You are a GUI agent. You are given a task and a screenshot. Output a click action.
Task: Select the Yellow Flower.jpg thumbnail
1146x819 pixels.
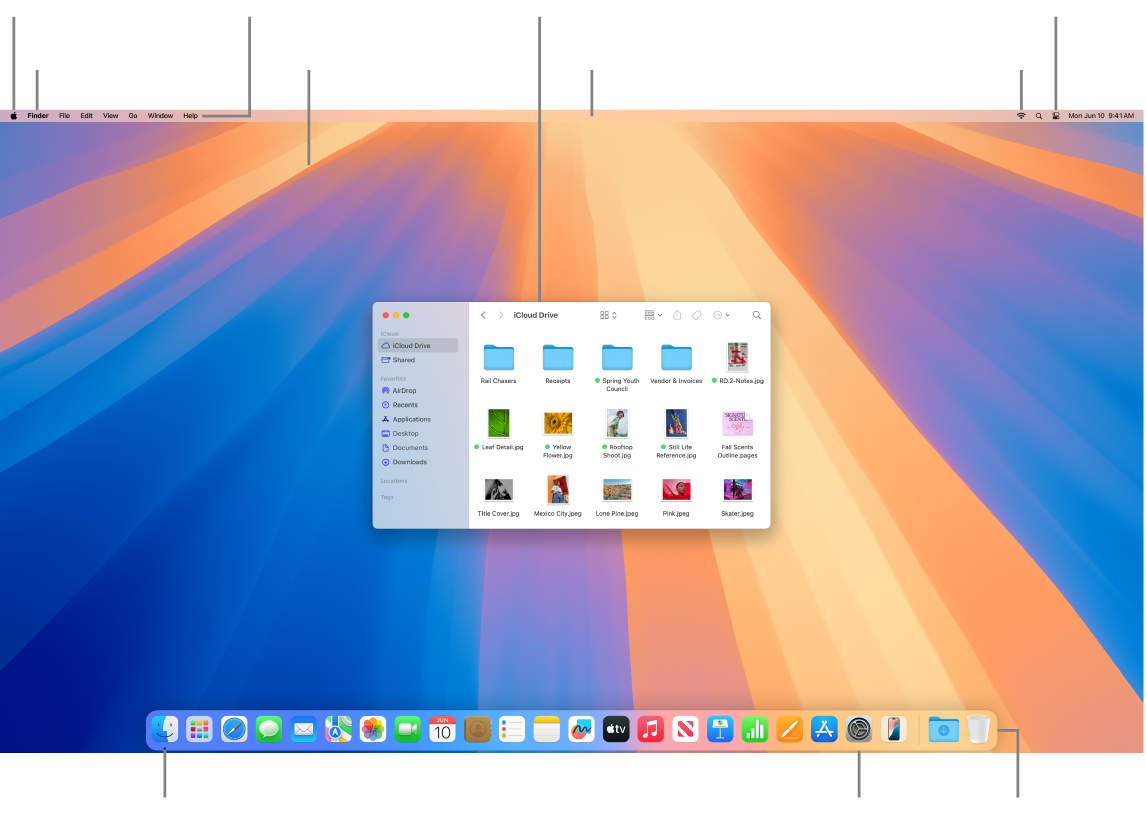click(558, 423)
